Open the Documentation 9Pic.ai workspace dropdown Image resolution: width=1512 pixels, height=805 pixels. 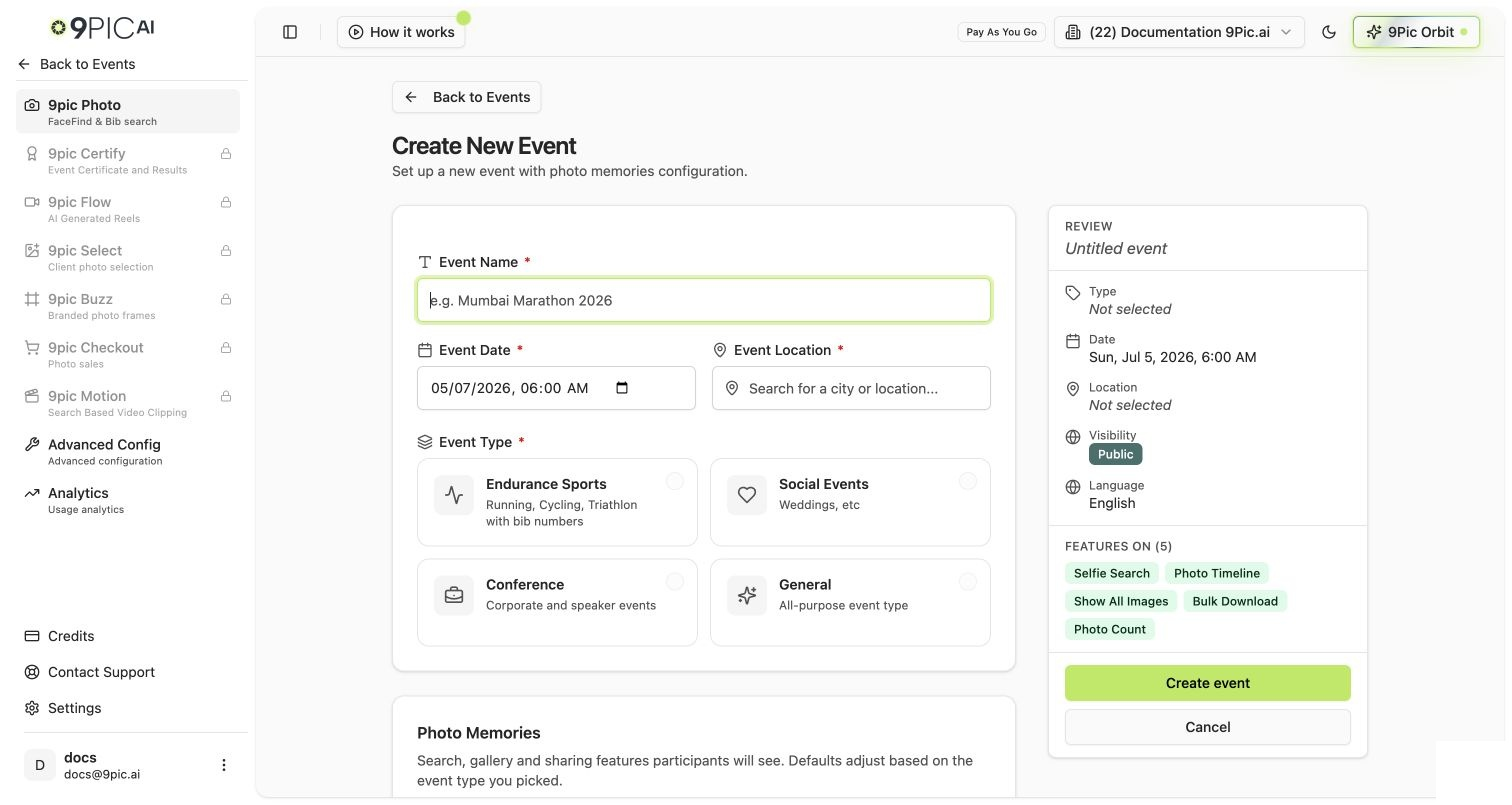(1179, 32)
